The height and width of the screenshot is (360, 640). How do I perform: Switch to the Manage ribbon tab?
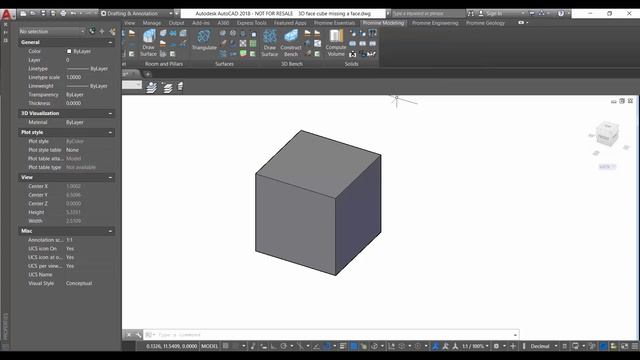152,23
